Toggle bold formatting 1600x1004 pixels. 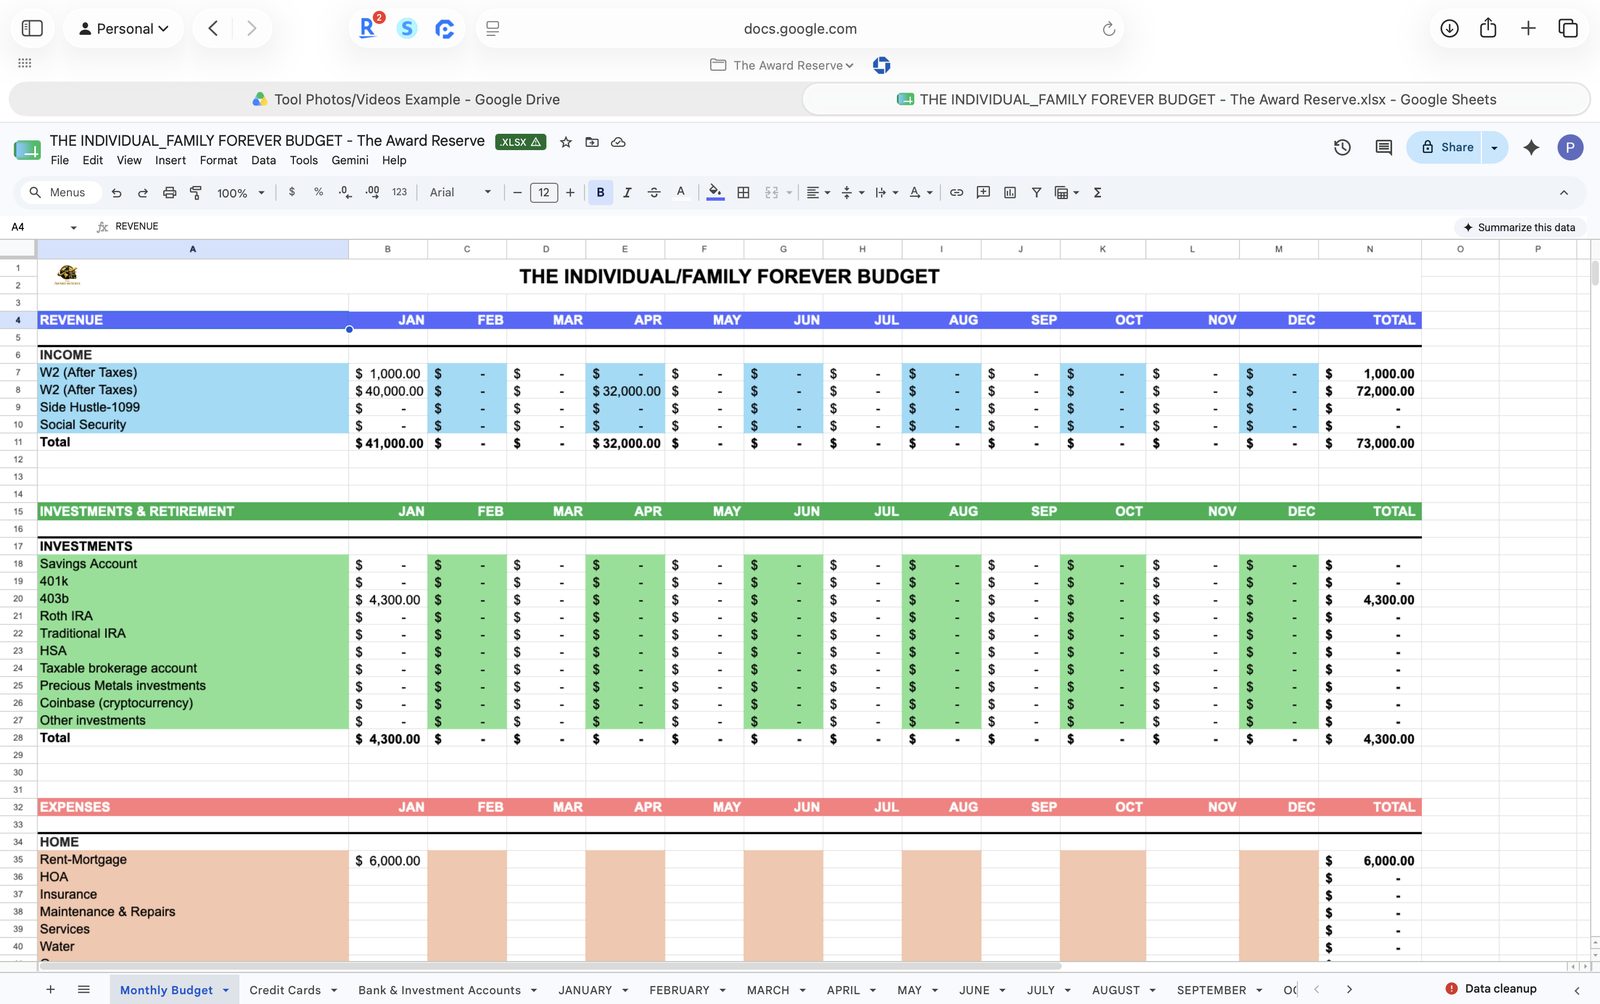coord(600,193)
